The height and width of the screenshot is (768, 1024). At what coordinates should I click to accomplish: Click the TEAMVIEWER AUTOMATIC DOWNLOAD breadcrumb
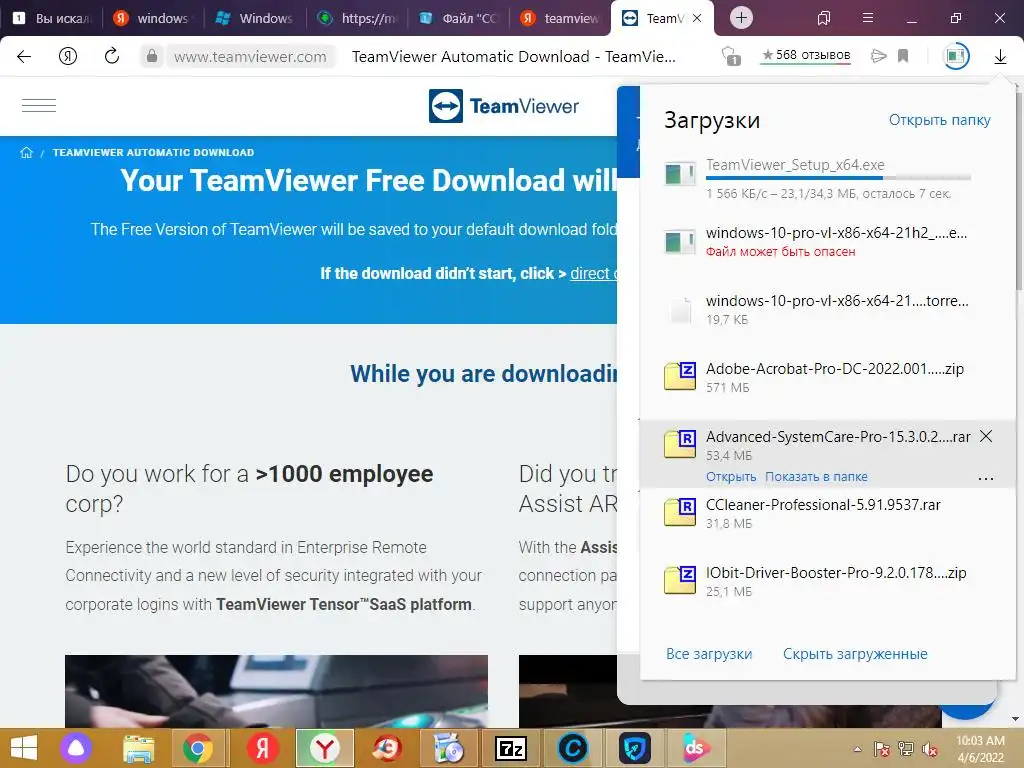coord(153,152)
